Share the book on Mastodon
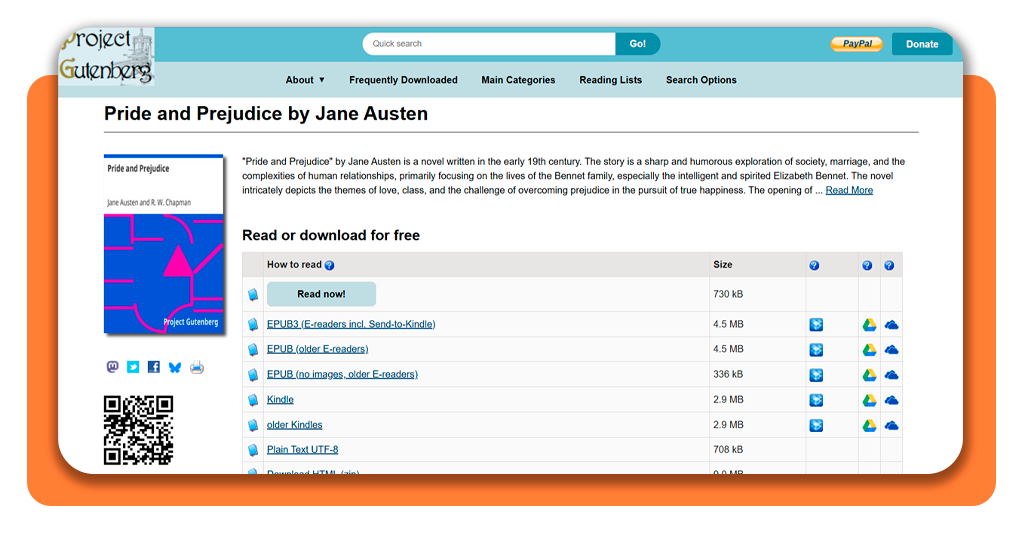This screenshot has width=1024, height=536. pyautogui.click(x=112, y=367)
